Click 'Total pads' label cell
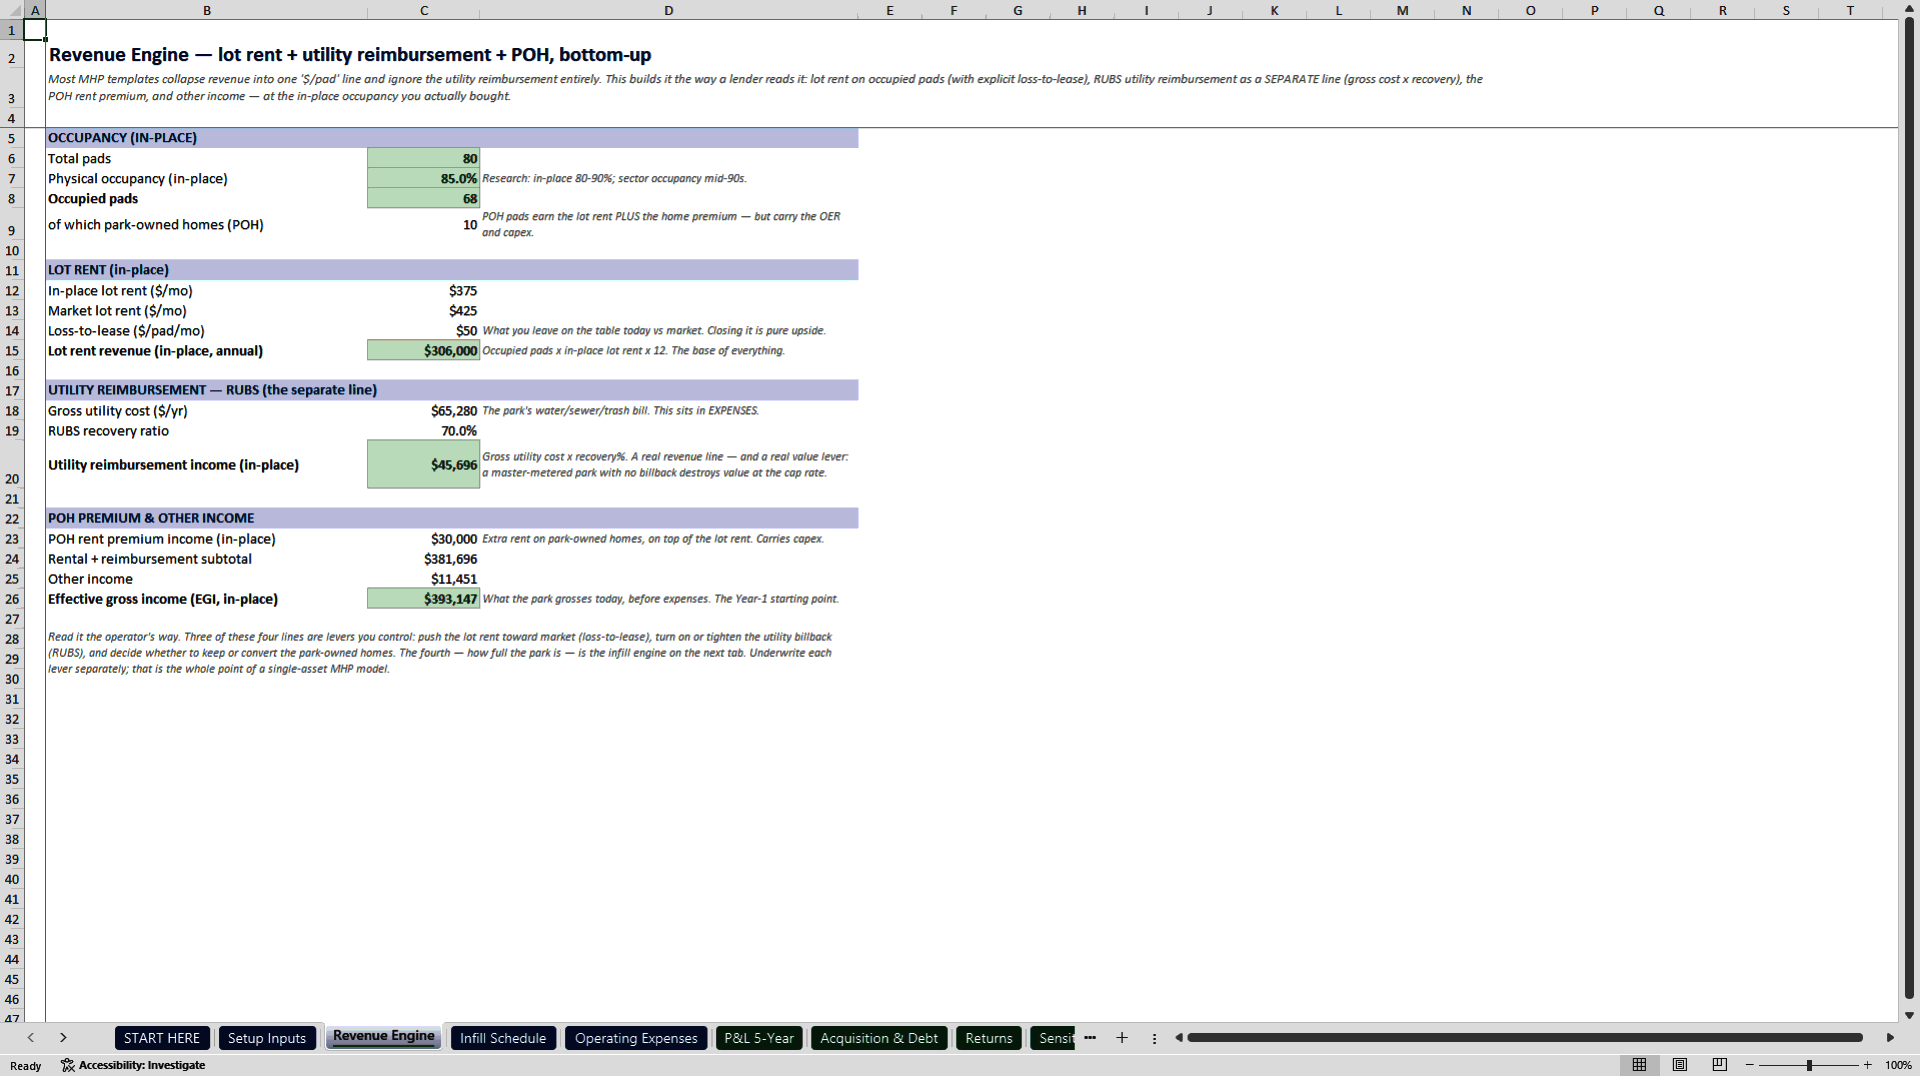Image resolution: width=1920 pixels, height=1076 pixels. point(207,158)
